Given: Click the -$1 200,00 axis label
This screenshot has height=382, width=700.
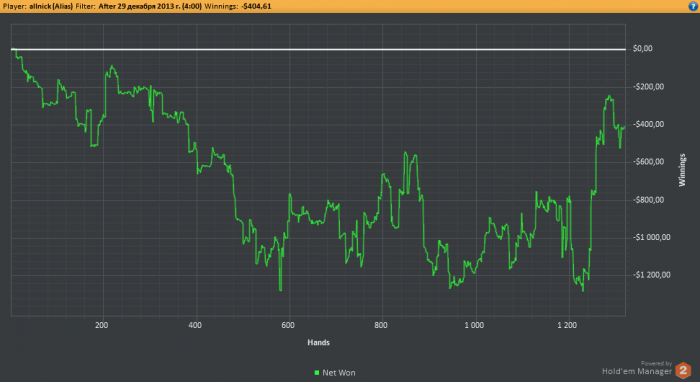Looking at the screenshot, I should coord(651,275).
